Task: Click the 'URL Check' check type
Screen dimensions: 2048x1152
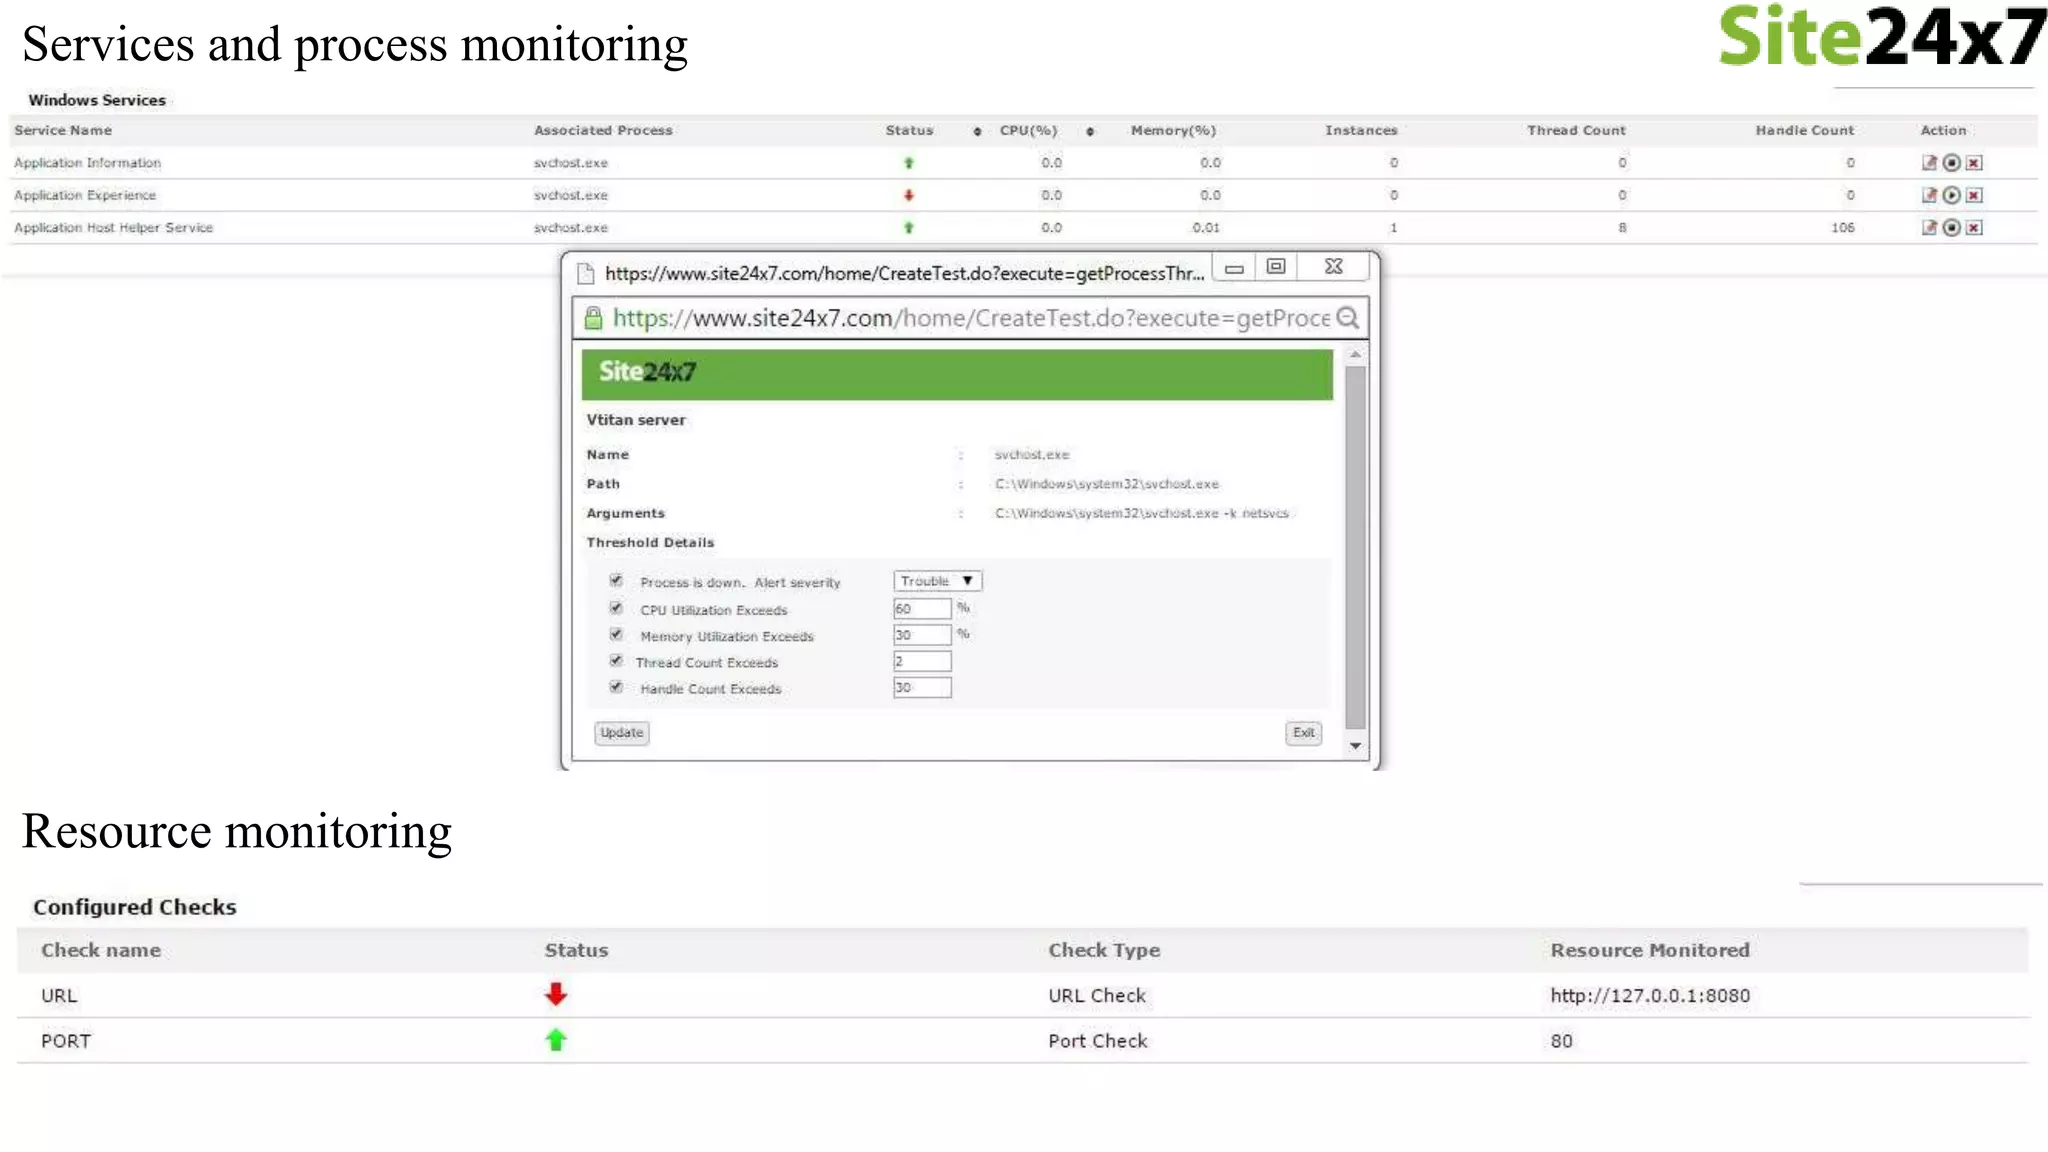Action: click(x=1097, y=996)
